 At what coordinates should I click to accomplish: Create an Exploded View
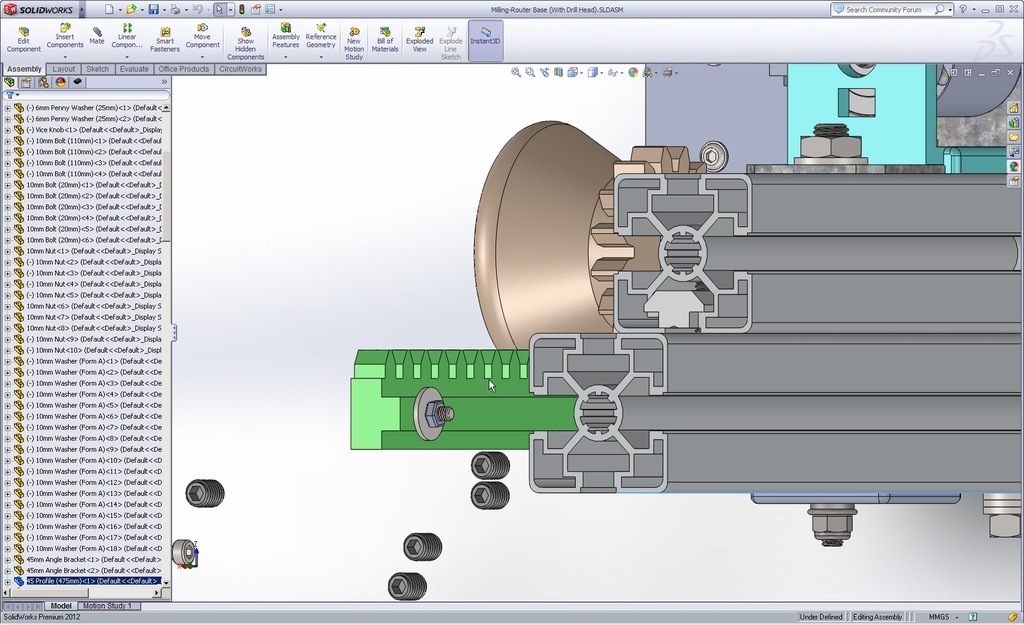tap(419, 38)
